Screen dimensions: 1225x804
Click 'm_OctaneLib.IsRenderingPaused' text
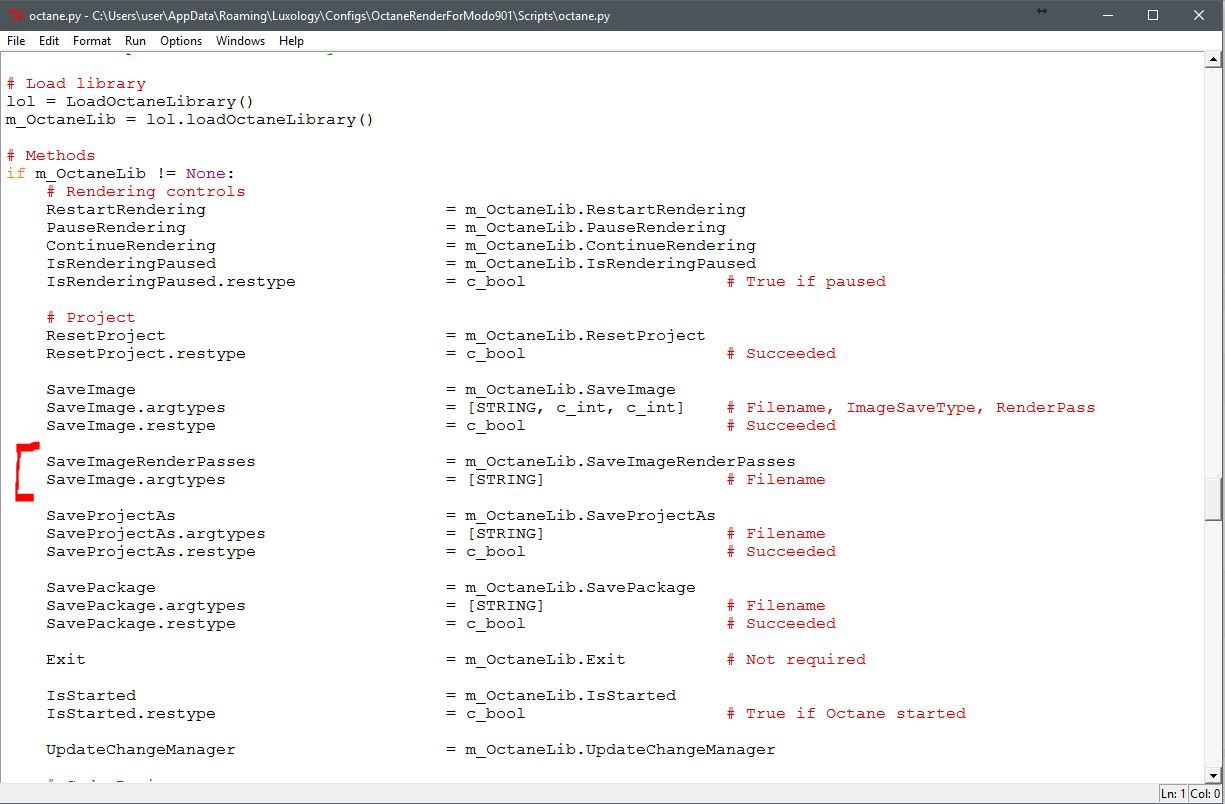611,264
